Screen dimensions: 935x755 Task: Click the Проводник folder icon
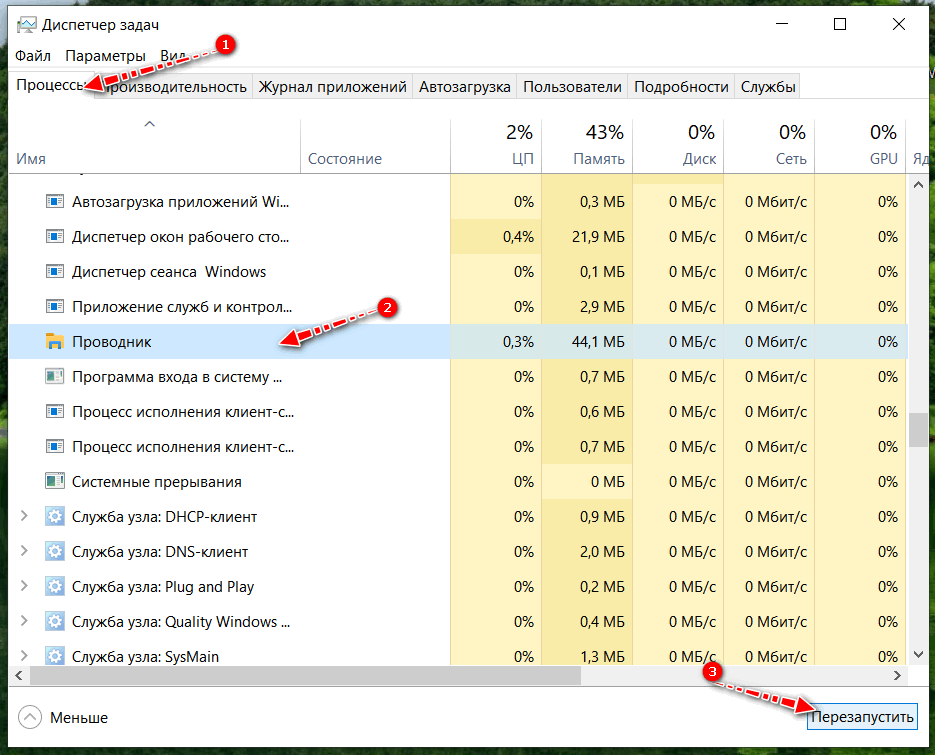(x=54, y=342)
